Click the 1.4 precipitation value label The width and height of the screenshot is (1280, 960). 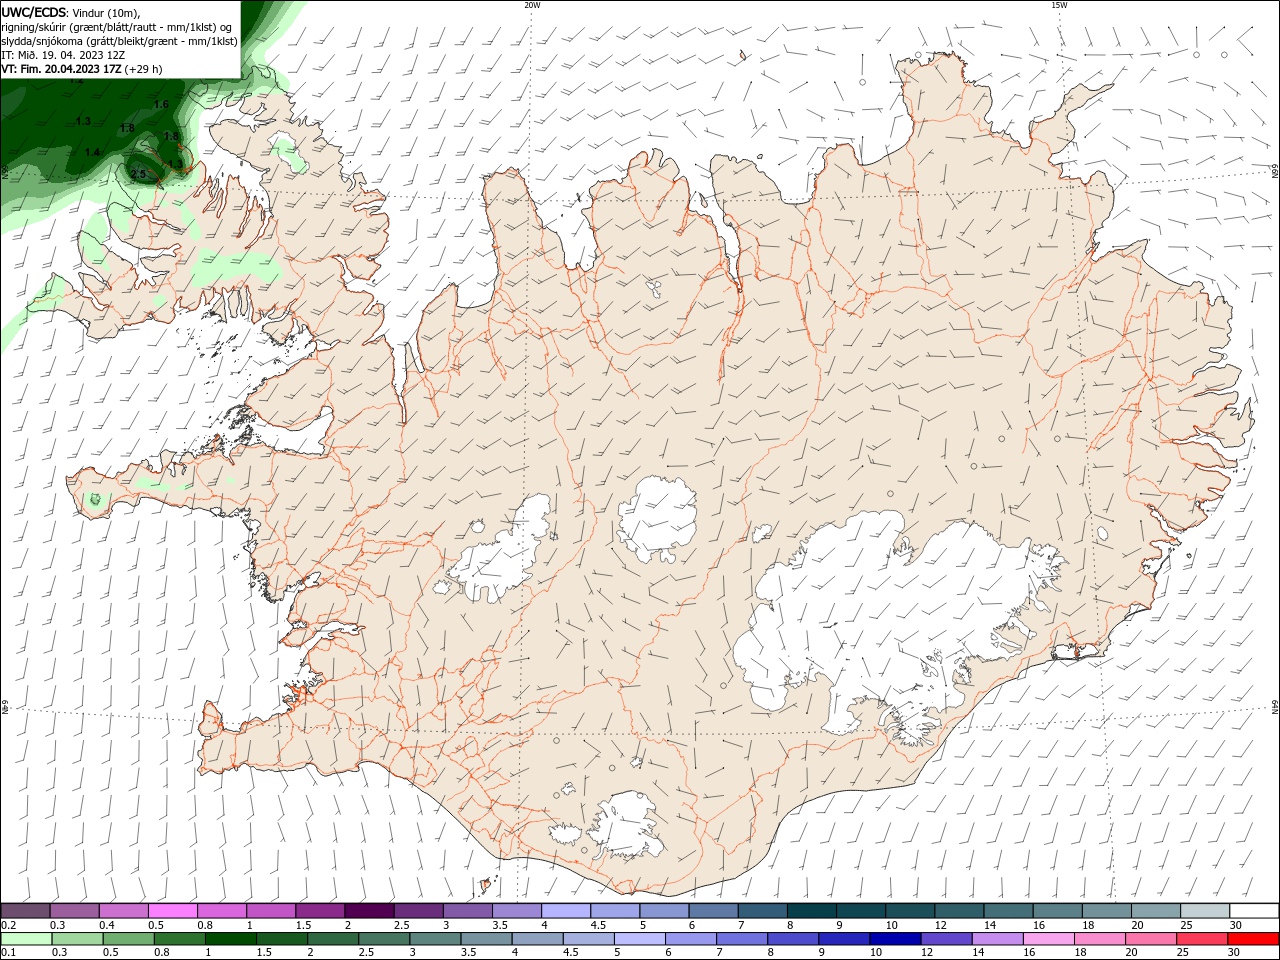pos(92,152)
